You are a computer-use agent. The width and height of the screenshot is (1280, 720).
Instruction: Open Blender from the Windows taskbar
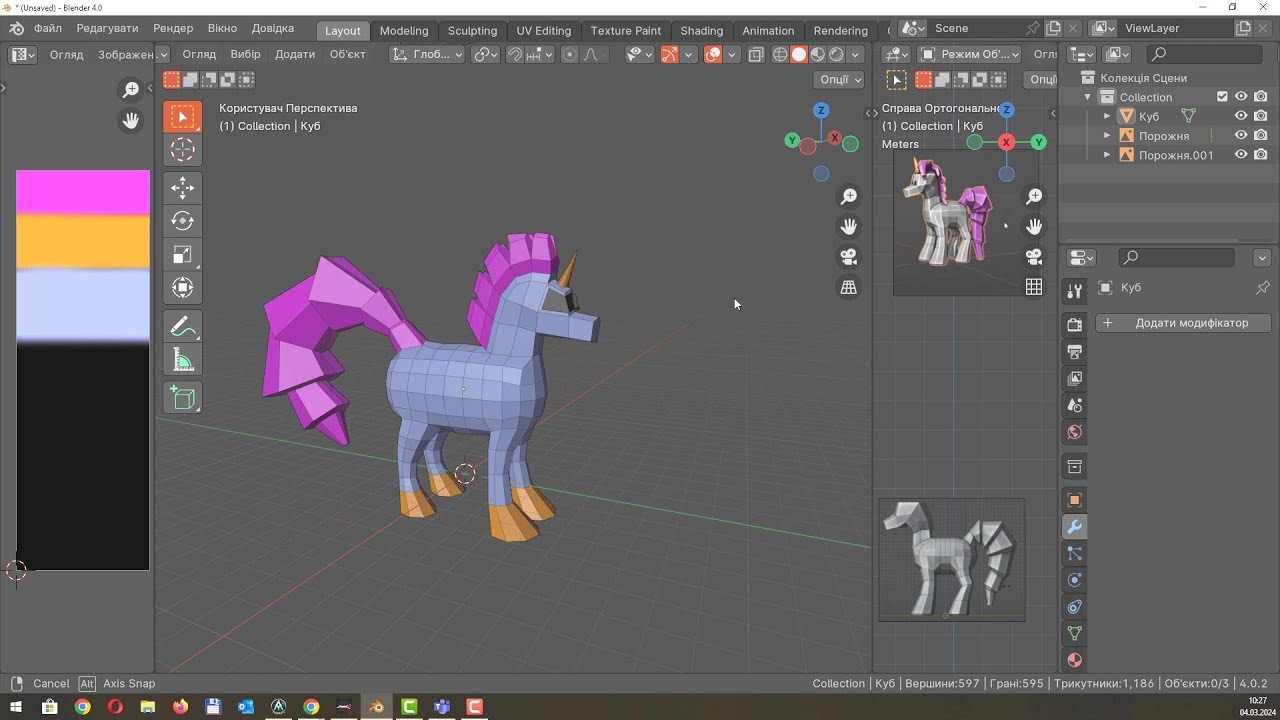pyautogui.click(x=376, y=707)
